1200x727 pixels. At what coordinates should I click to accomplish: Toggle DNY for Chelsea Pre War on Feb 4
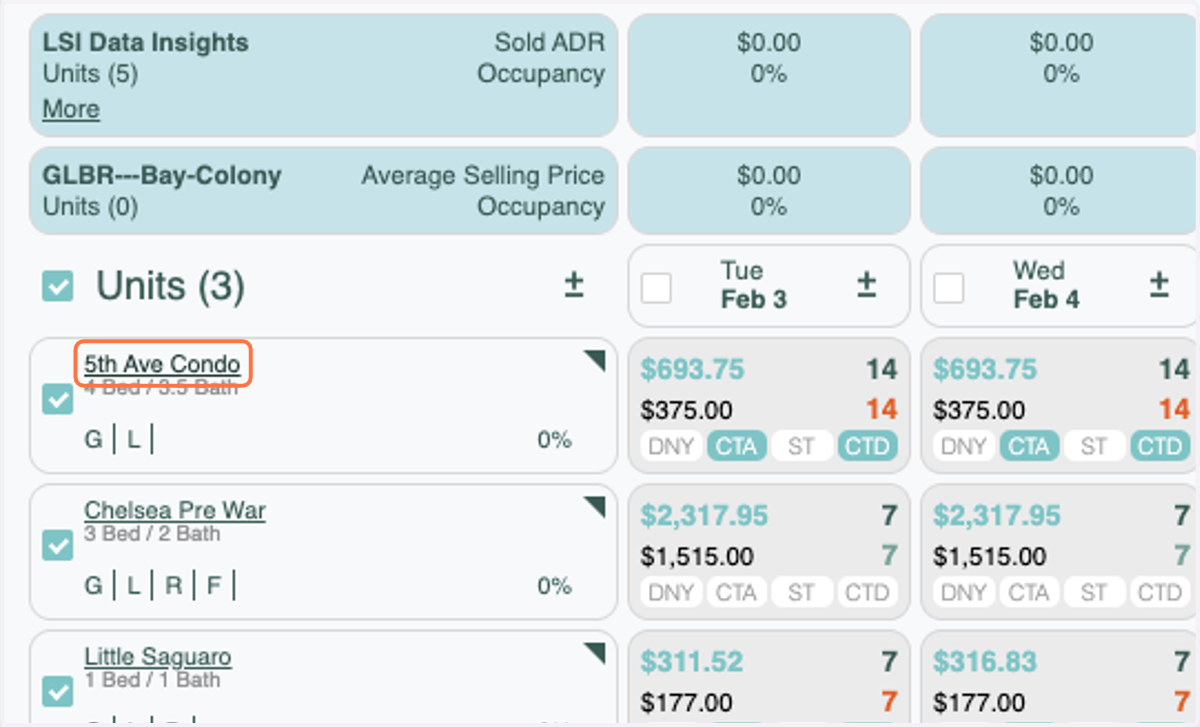[963, 592]
